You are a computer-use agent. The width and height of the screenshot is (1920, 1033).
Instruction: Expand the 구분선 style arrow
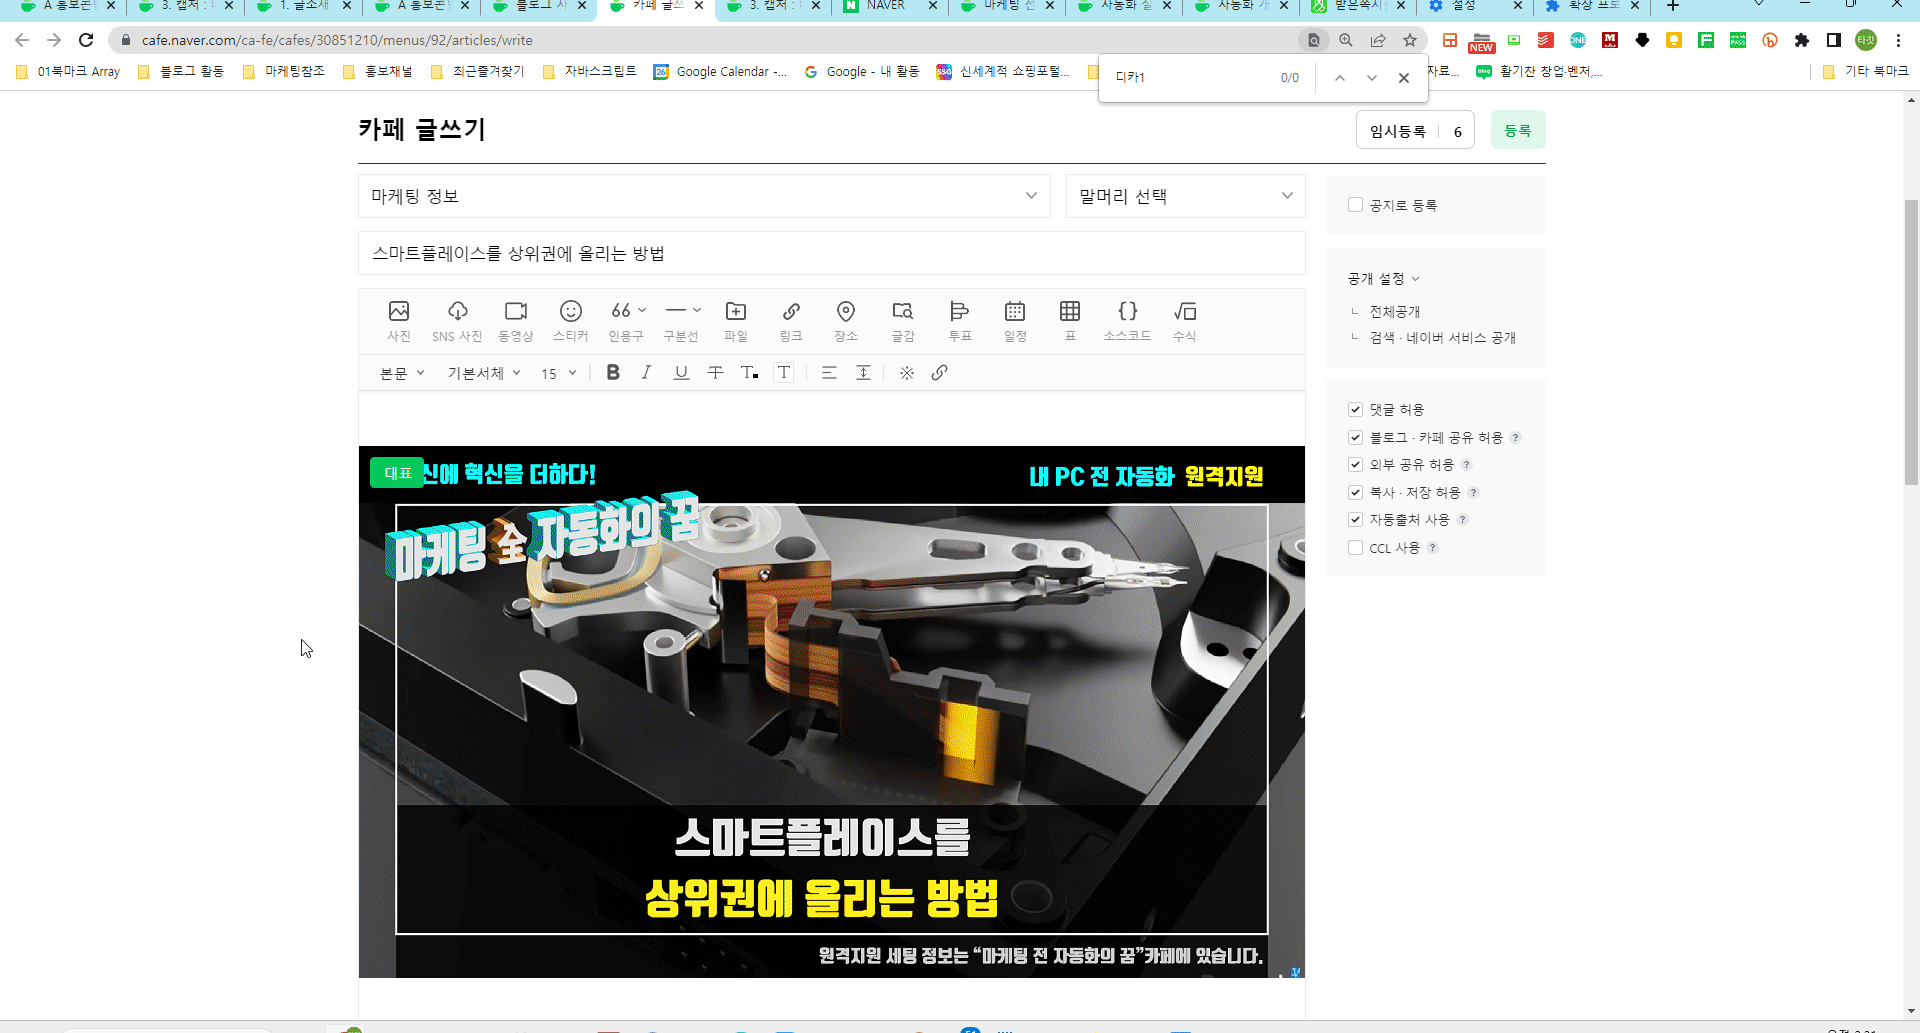click(x=697, y=310)
